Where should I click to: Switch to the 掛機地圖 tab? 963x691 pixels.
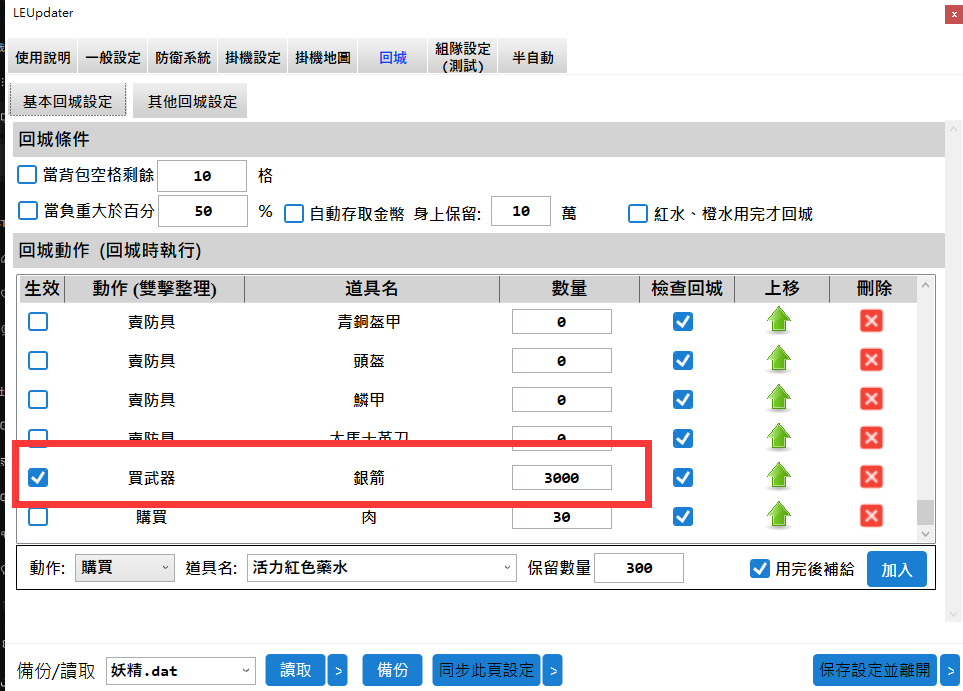(323, 58)
